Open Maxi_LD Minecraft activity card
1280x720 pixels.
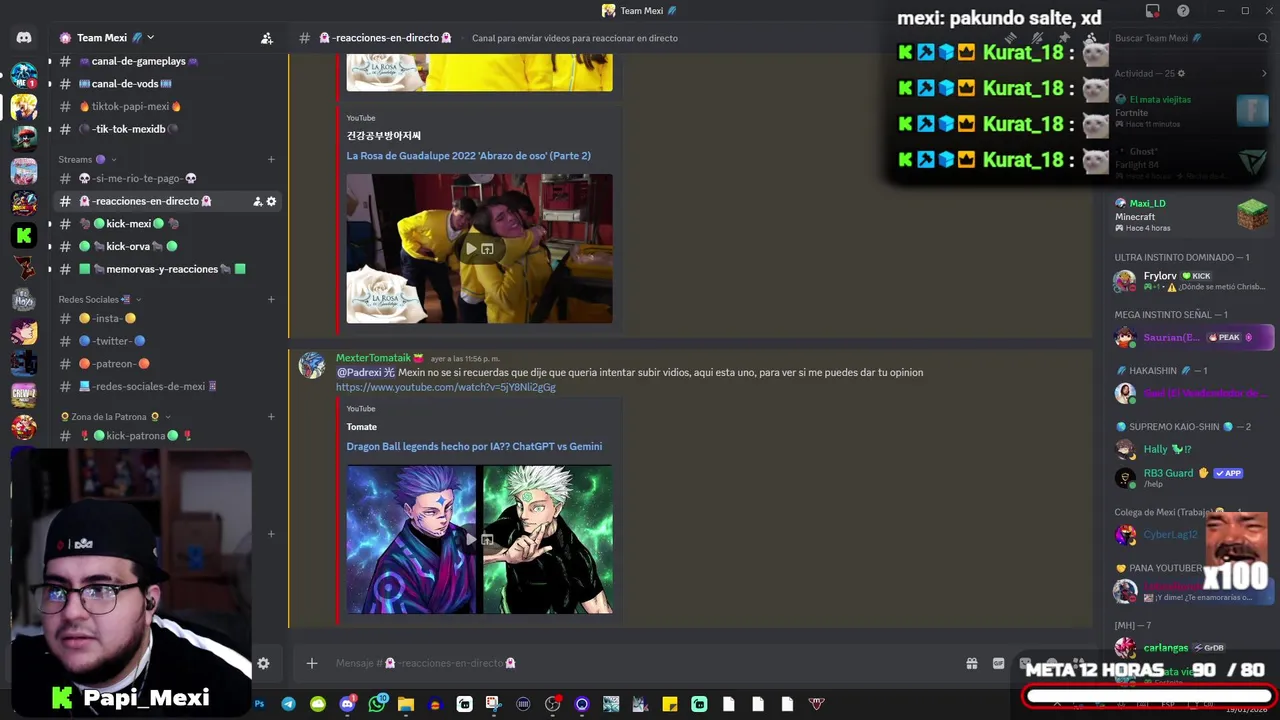[x=1191, y=215]
